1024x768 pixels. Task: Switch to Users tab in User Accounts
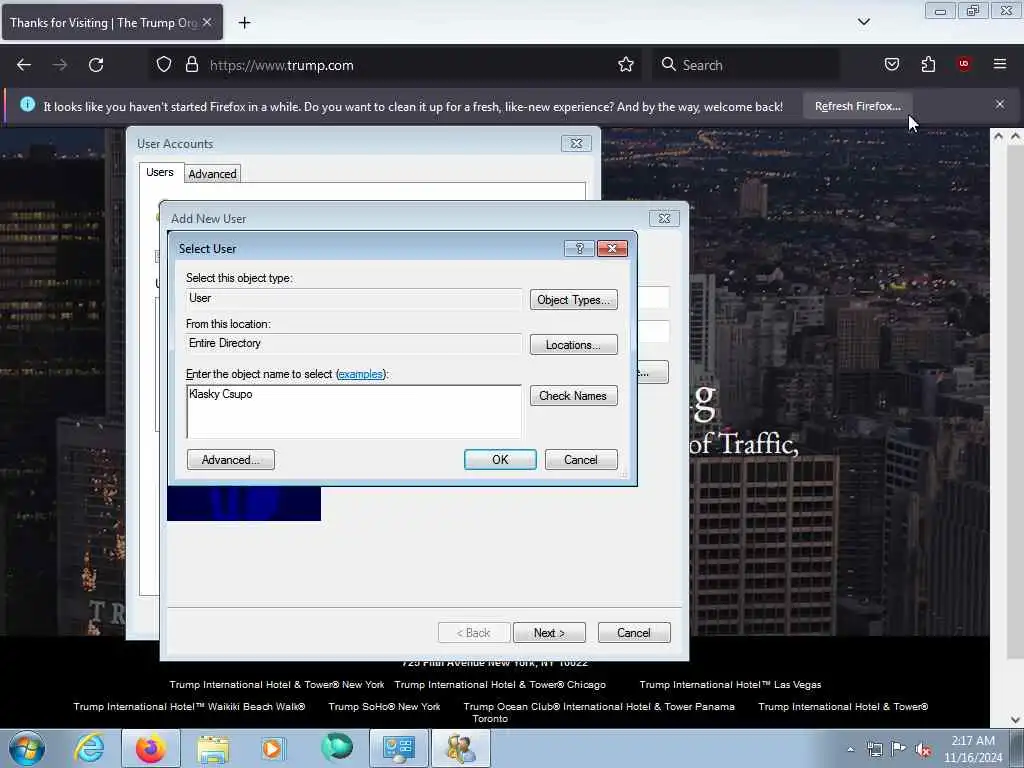(160, 172)
